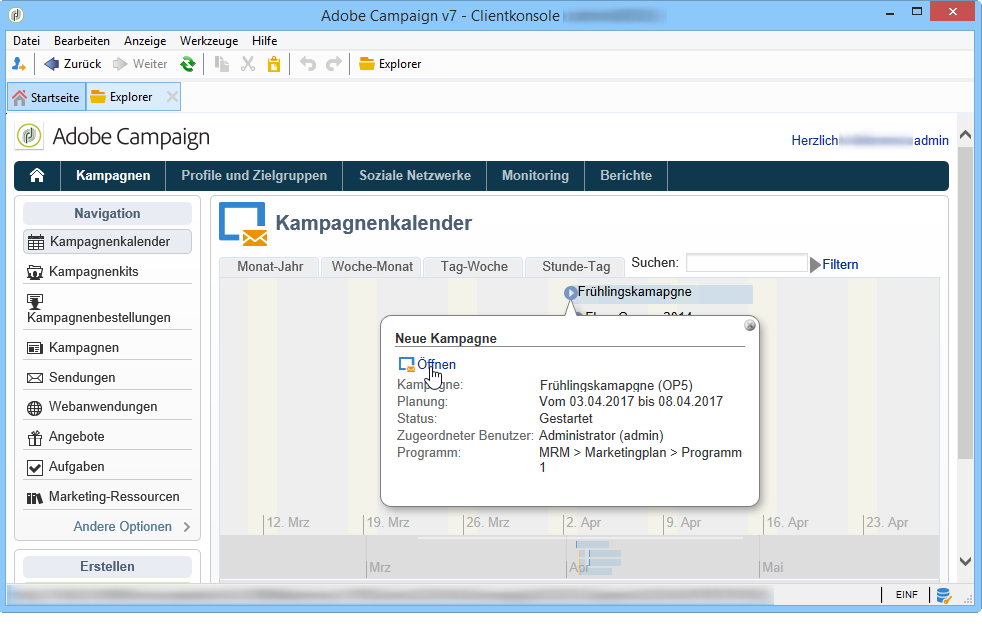This screenshot has width=982, height=643.
Task: Open the Werkzeuge menu
Action: point(209,41)
